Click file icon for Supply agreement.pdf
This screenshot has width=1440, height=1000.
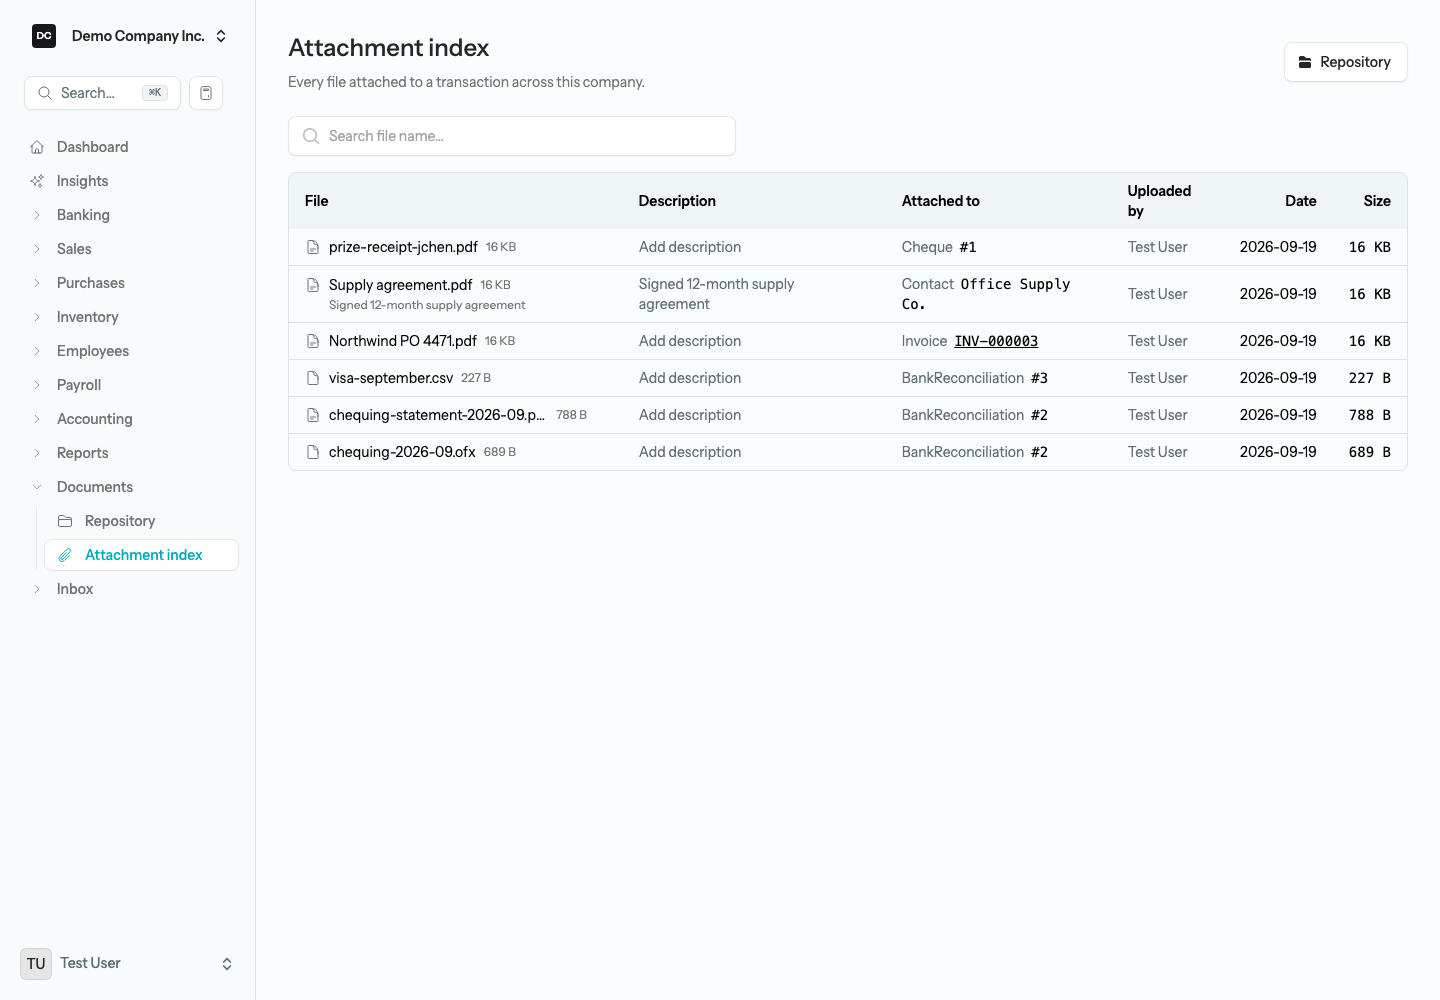coord(313,285)
